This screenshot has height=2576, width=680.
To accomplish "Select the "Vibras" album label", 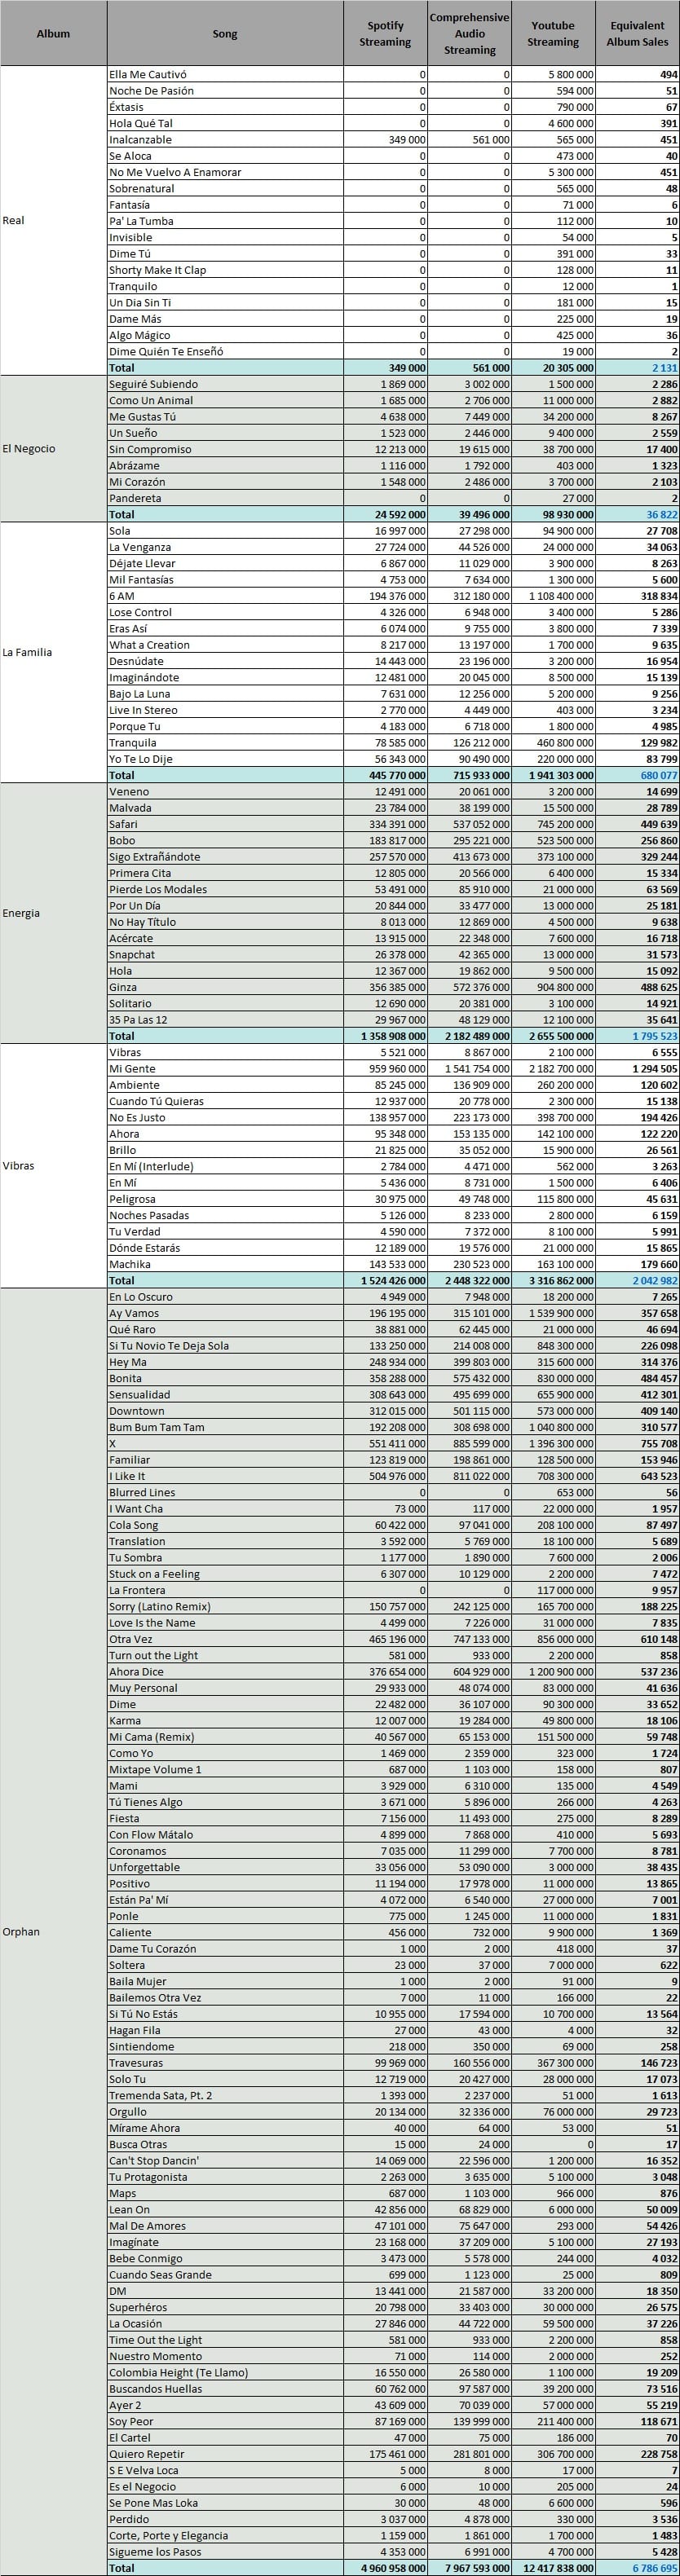I will (19, 1166).
